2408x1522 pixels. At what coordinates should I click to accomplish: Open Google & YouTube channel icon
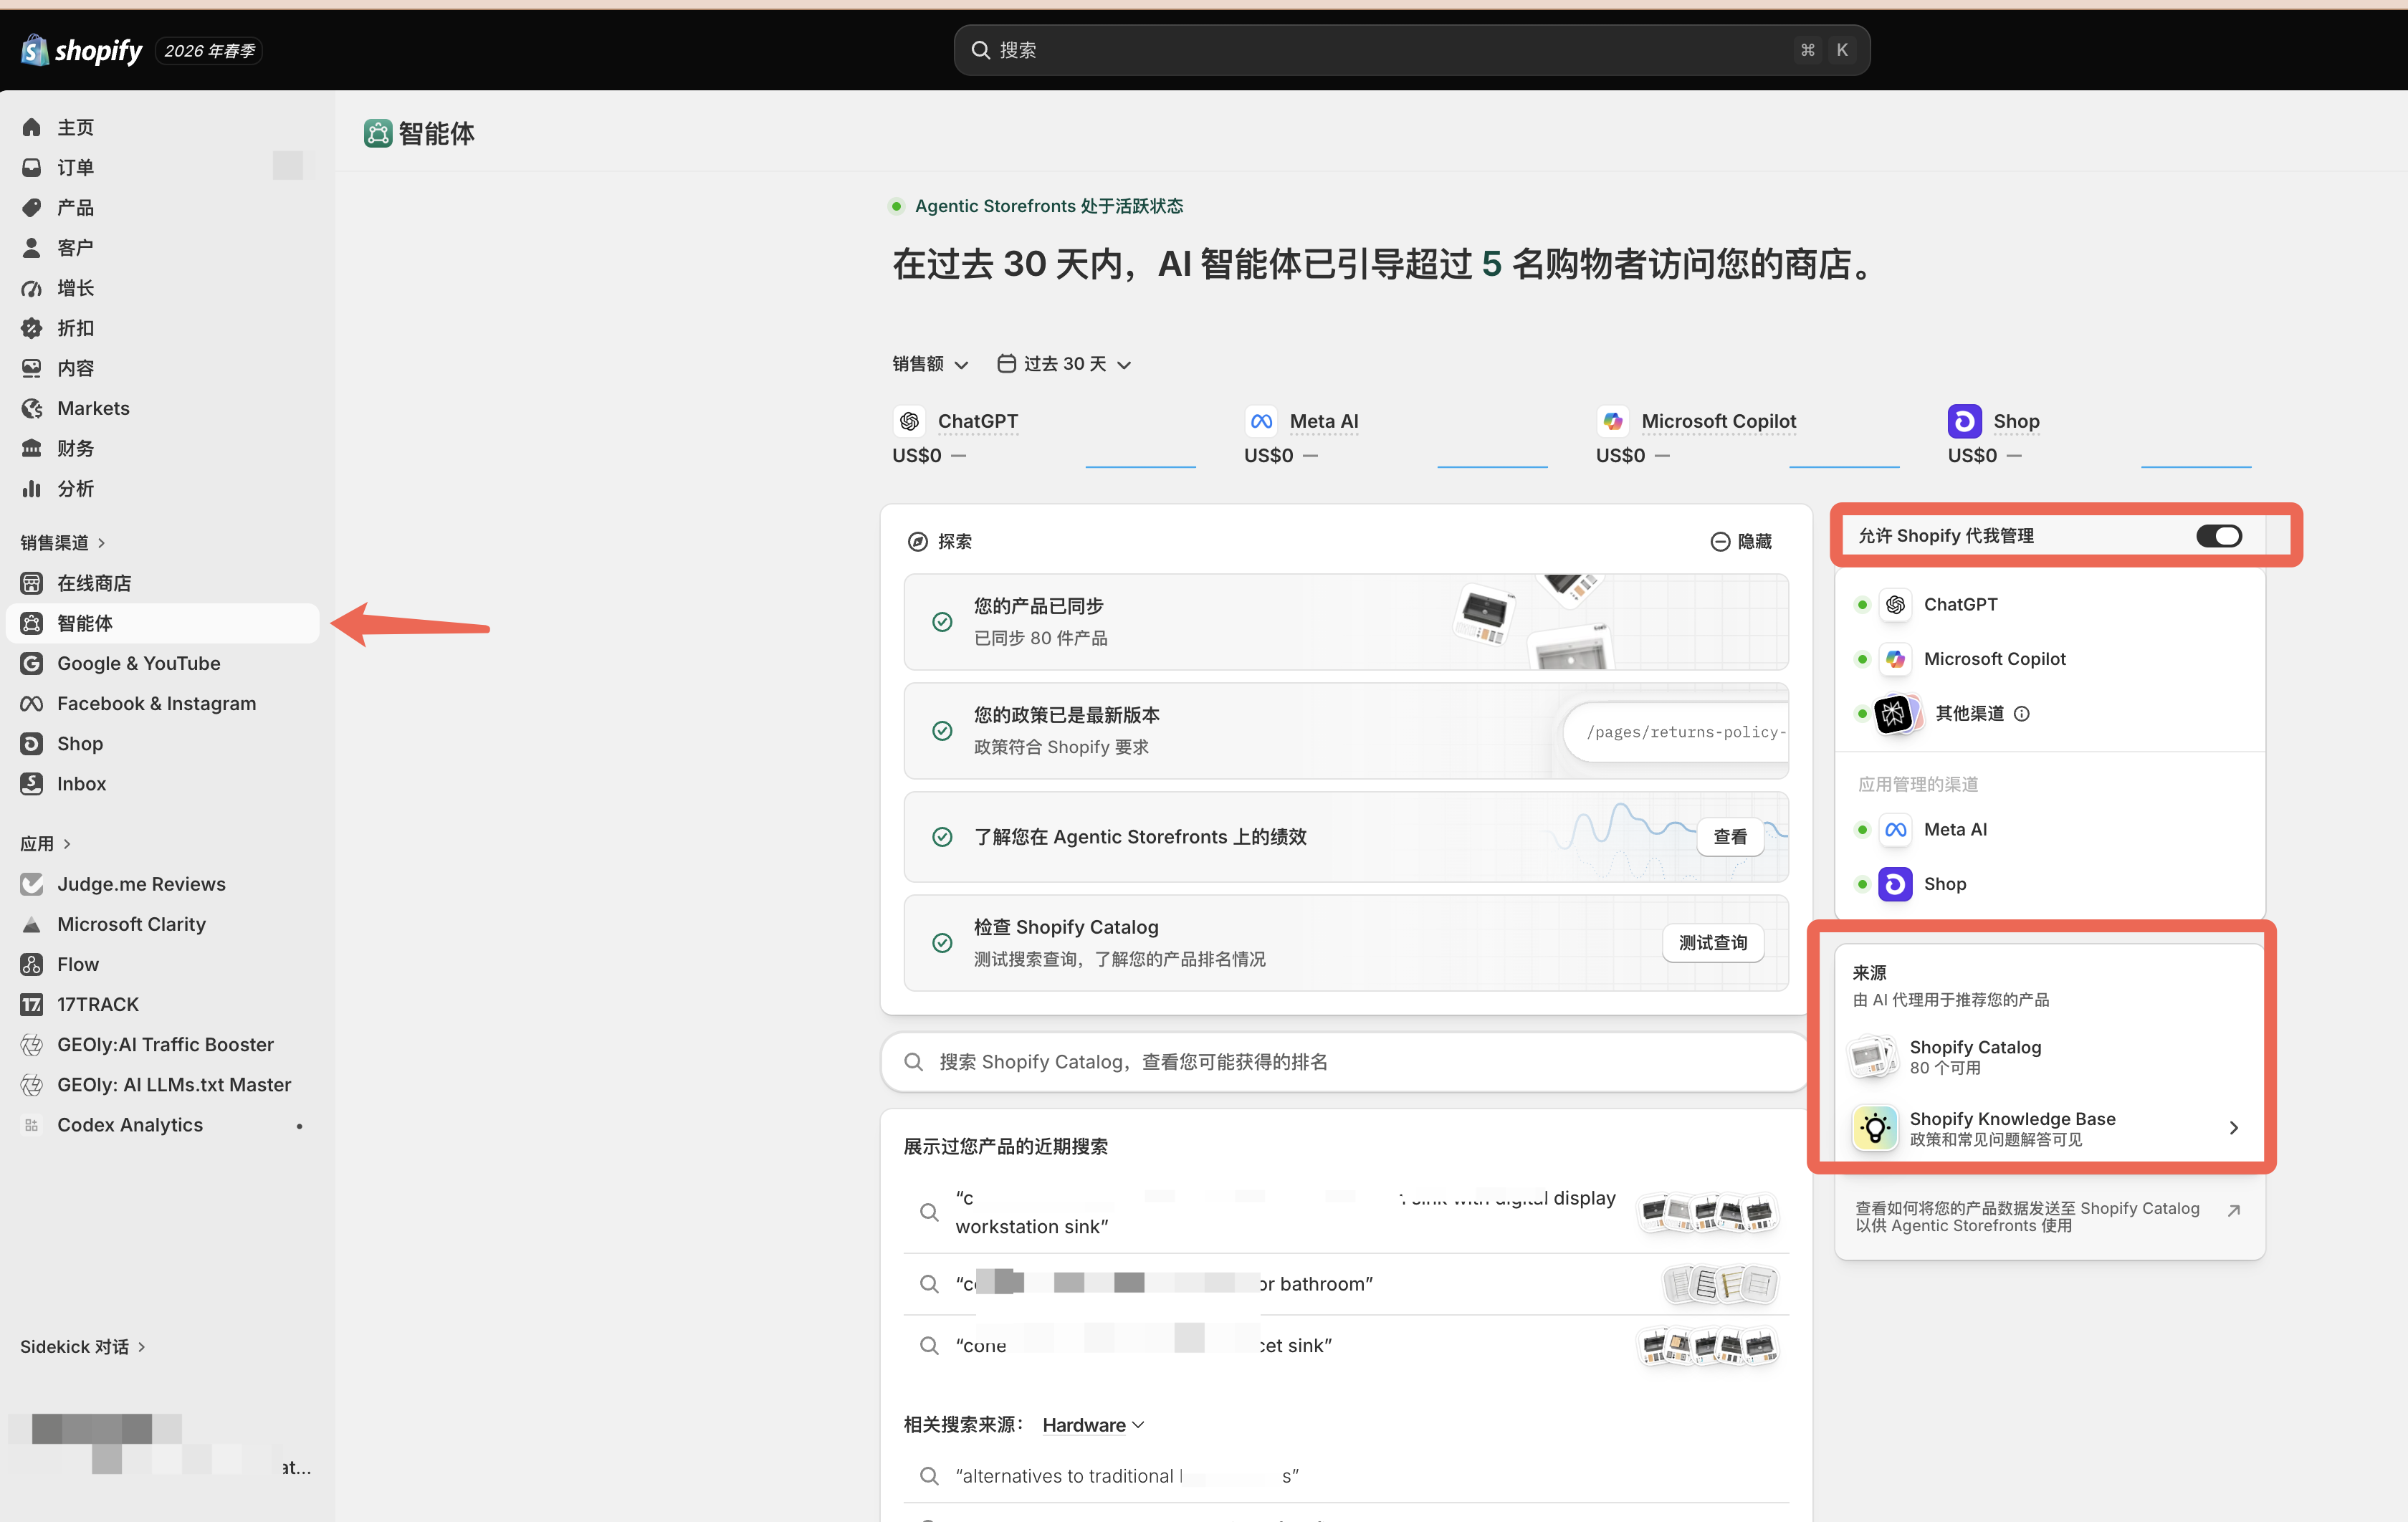click(32, 663)
